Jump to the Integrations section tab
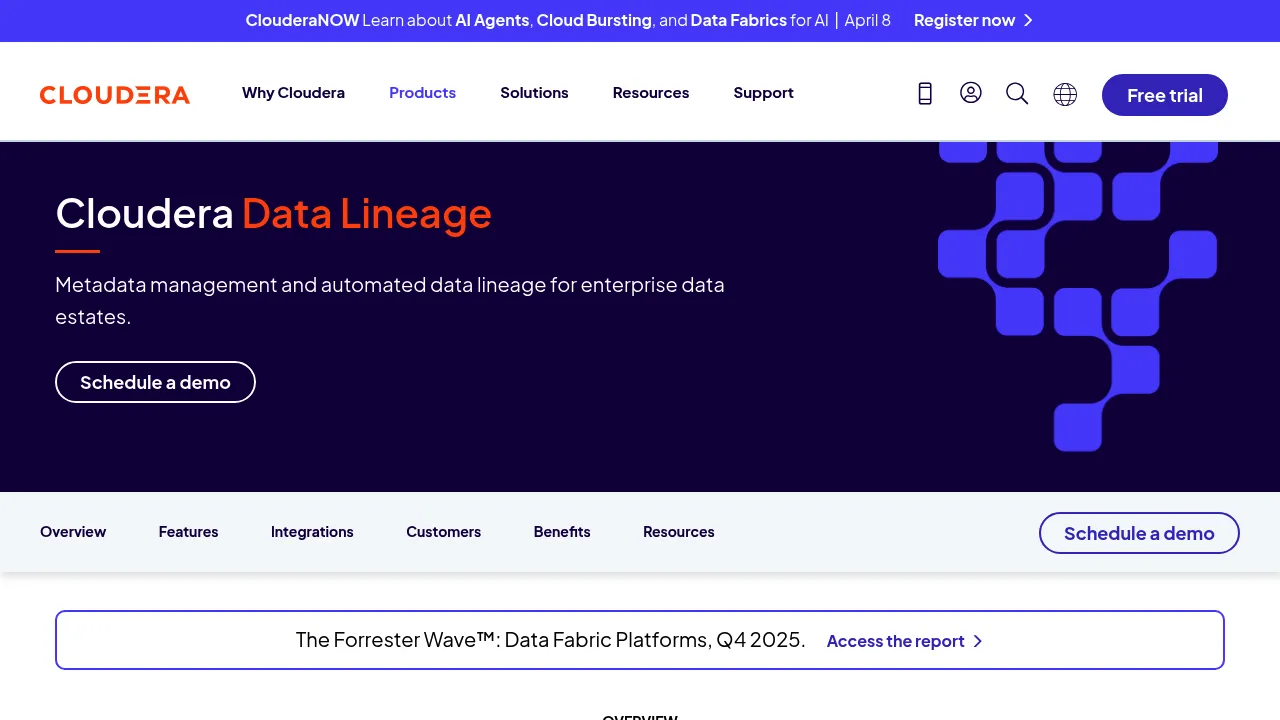This screenshot has width=1280, height=720. pos(312,532)
